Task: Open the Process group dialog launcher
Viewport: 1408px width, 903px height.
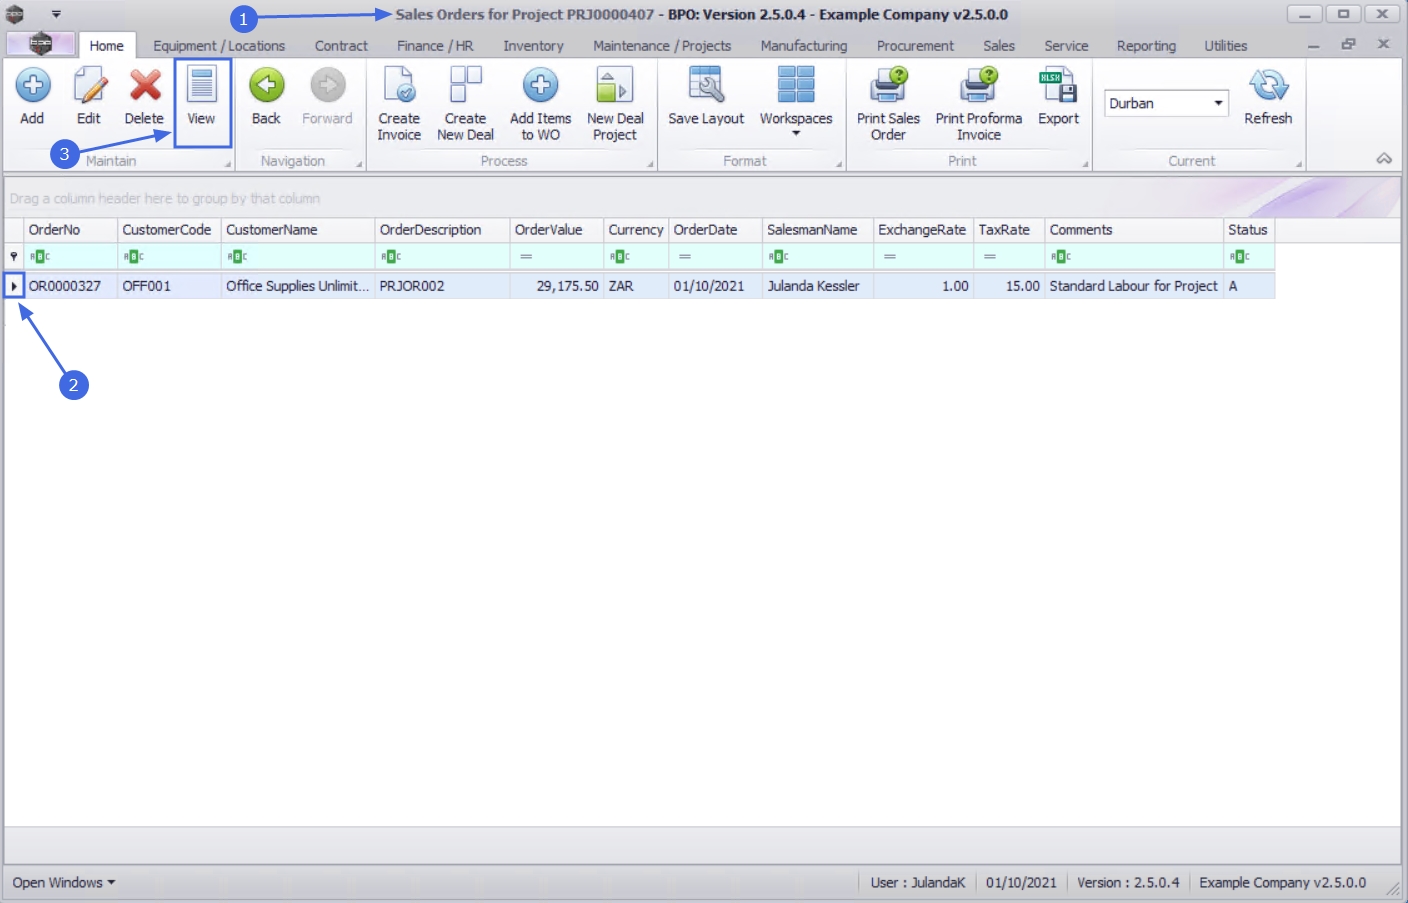Action: (650, 164)
